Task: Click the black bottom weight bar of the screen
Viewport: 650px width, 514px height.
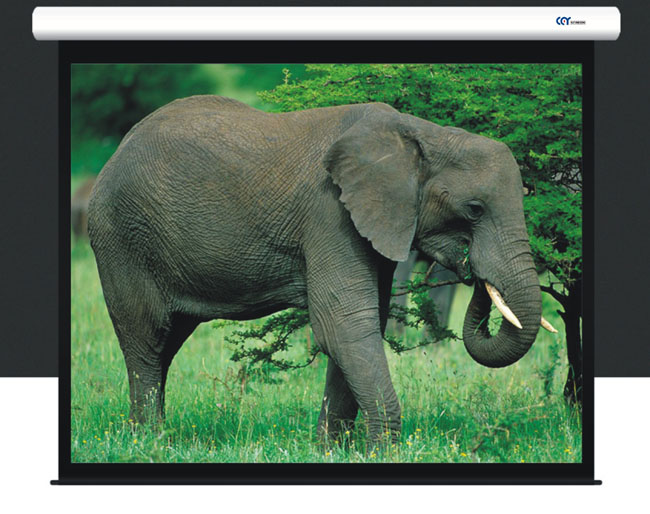Action: tap(325, 481)
